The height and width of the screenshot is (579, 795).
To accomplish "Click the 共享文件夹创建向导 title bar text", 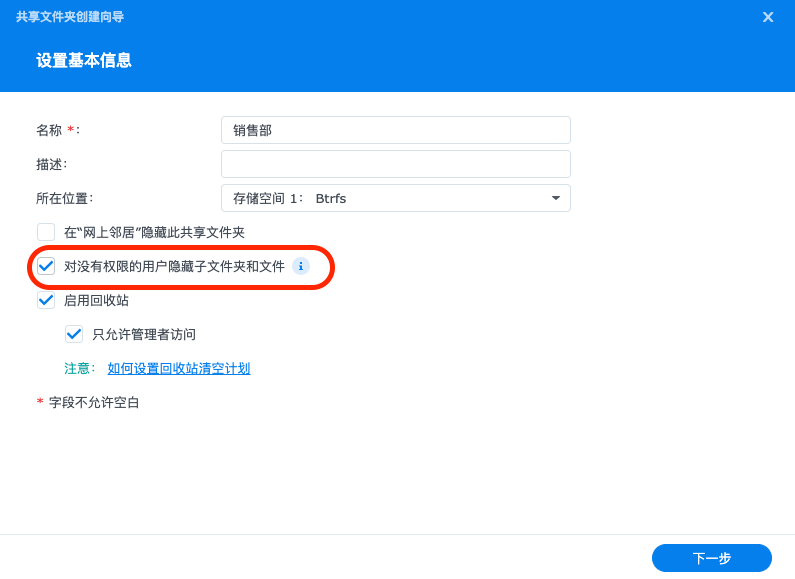I will coord(70,17).
